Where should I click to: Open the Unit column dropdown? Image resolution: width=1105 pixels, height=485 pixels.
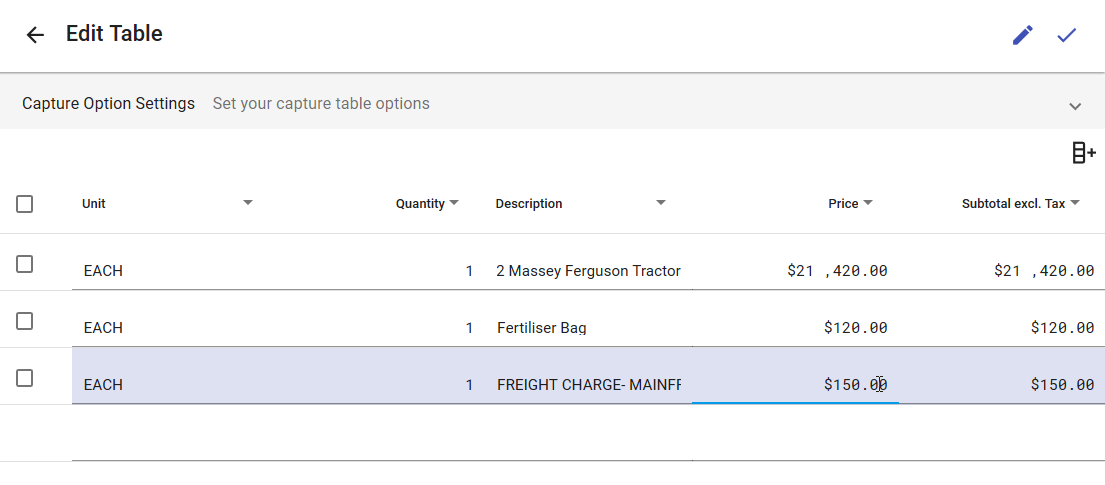[248, 203]
